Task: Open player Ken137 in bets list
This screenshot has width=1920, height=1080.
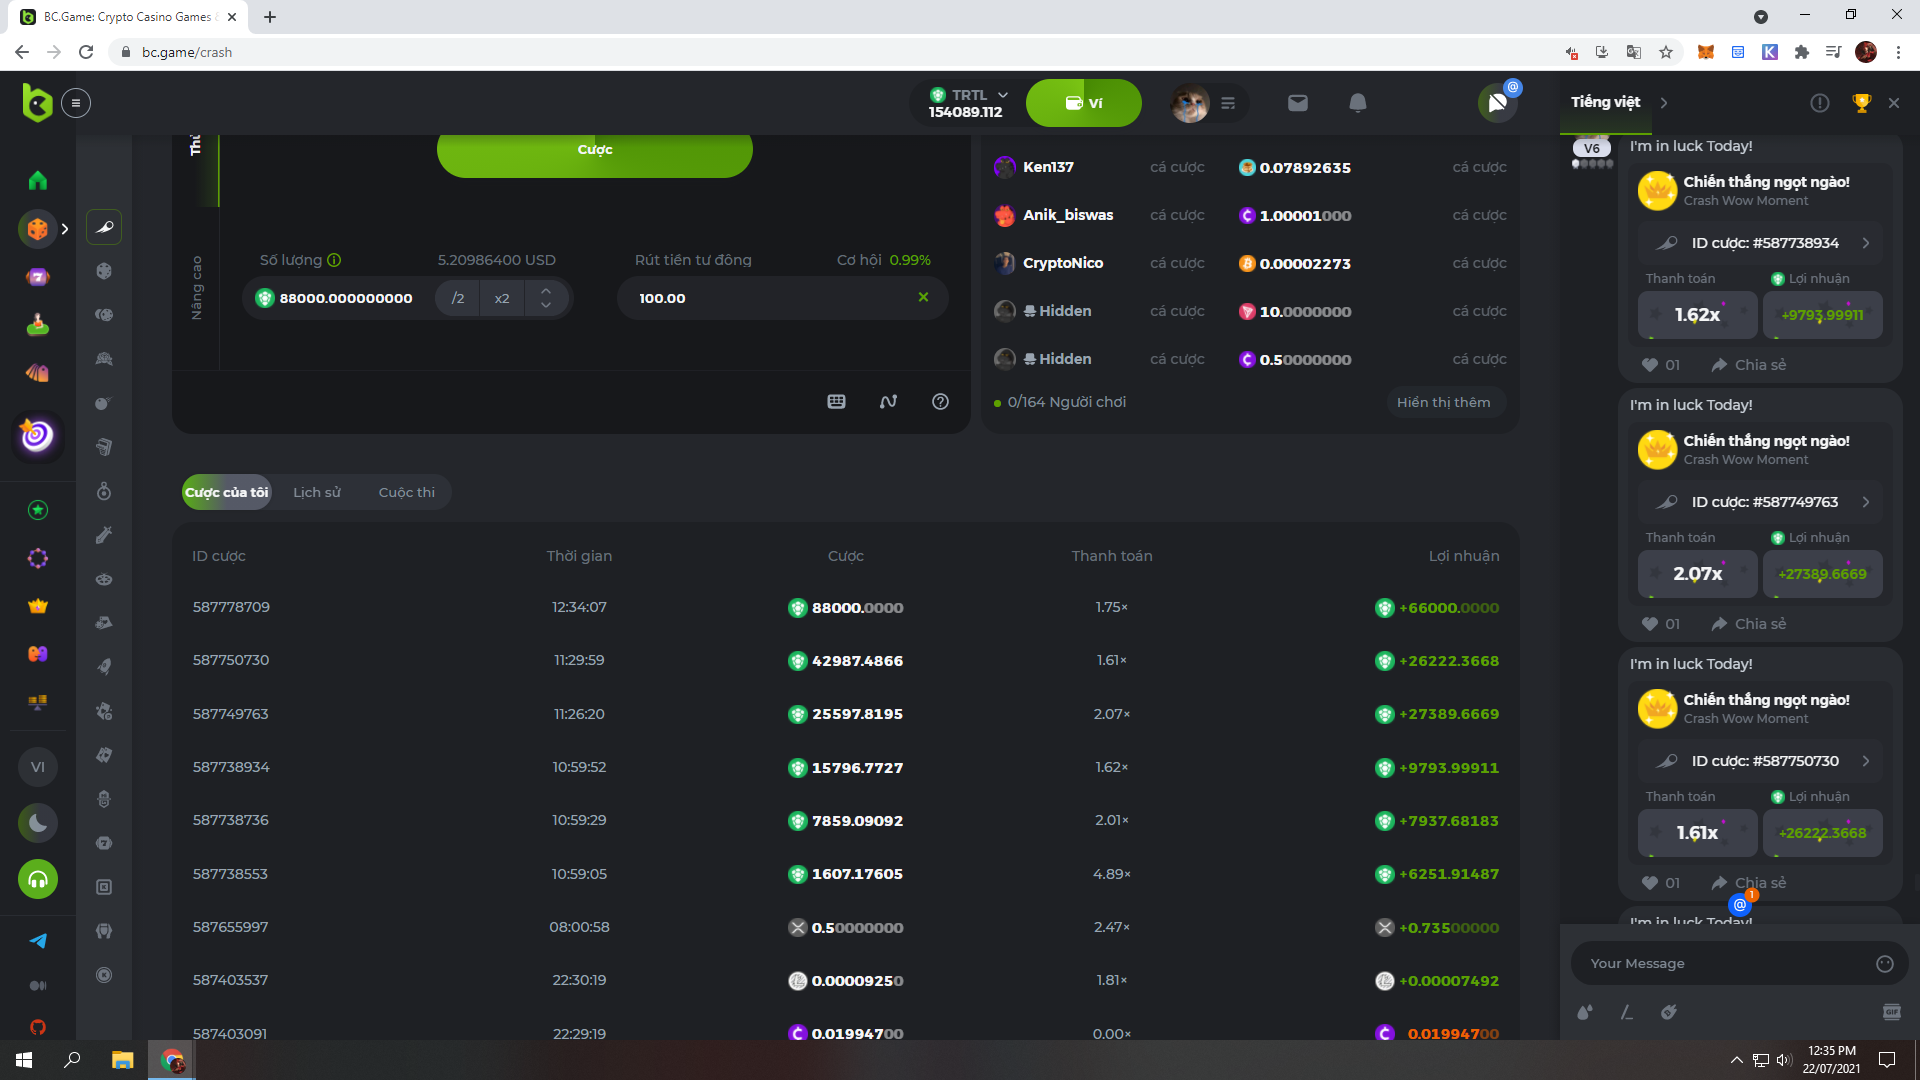Action: pos(1048,167)
